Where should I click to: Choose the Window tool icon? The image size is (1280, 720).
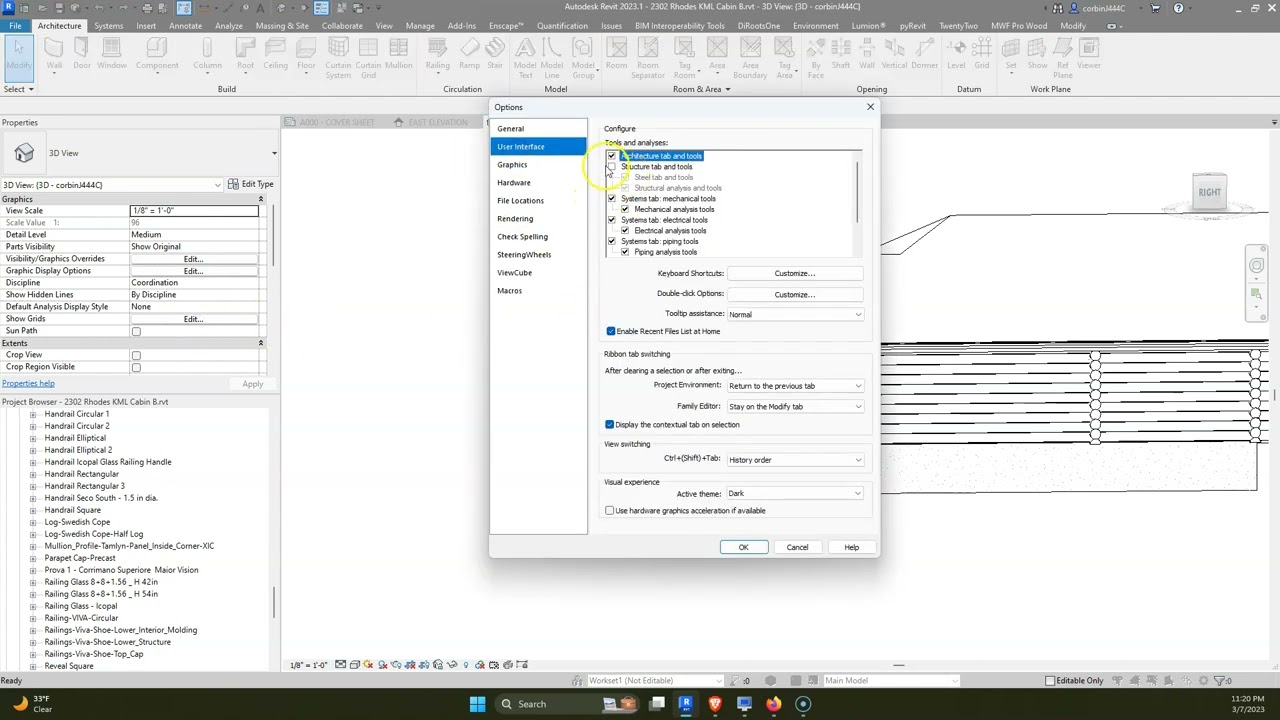(x=112, y=53)
